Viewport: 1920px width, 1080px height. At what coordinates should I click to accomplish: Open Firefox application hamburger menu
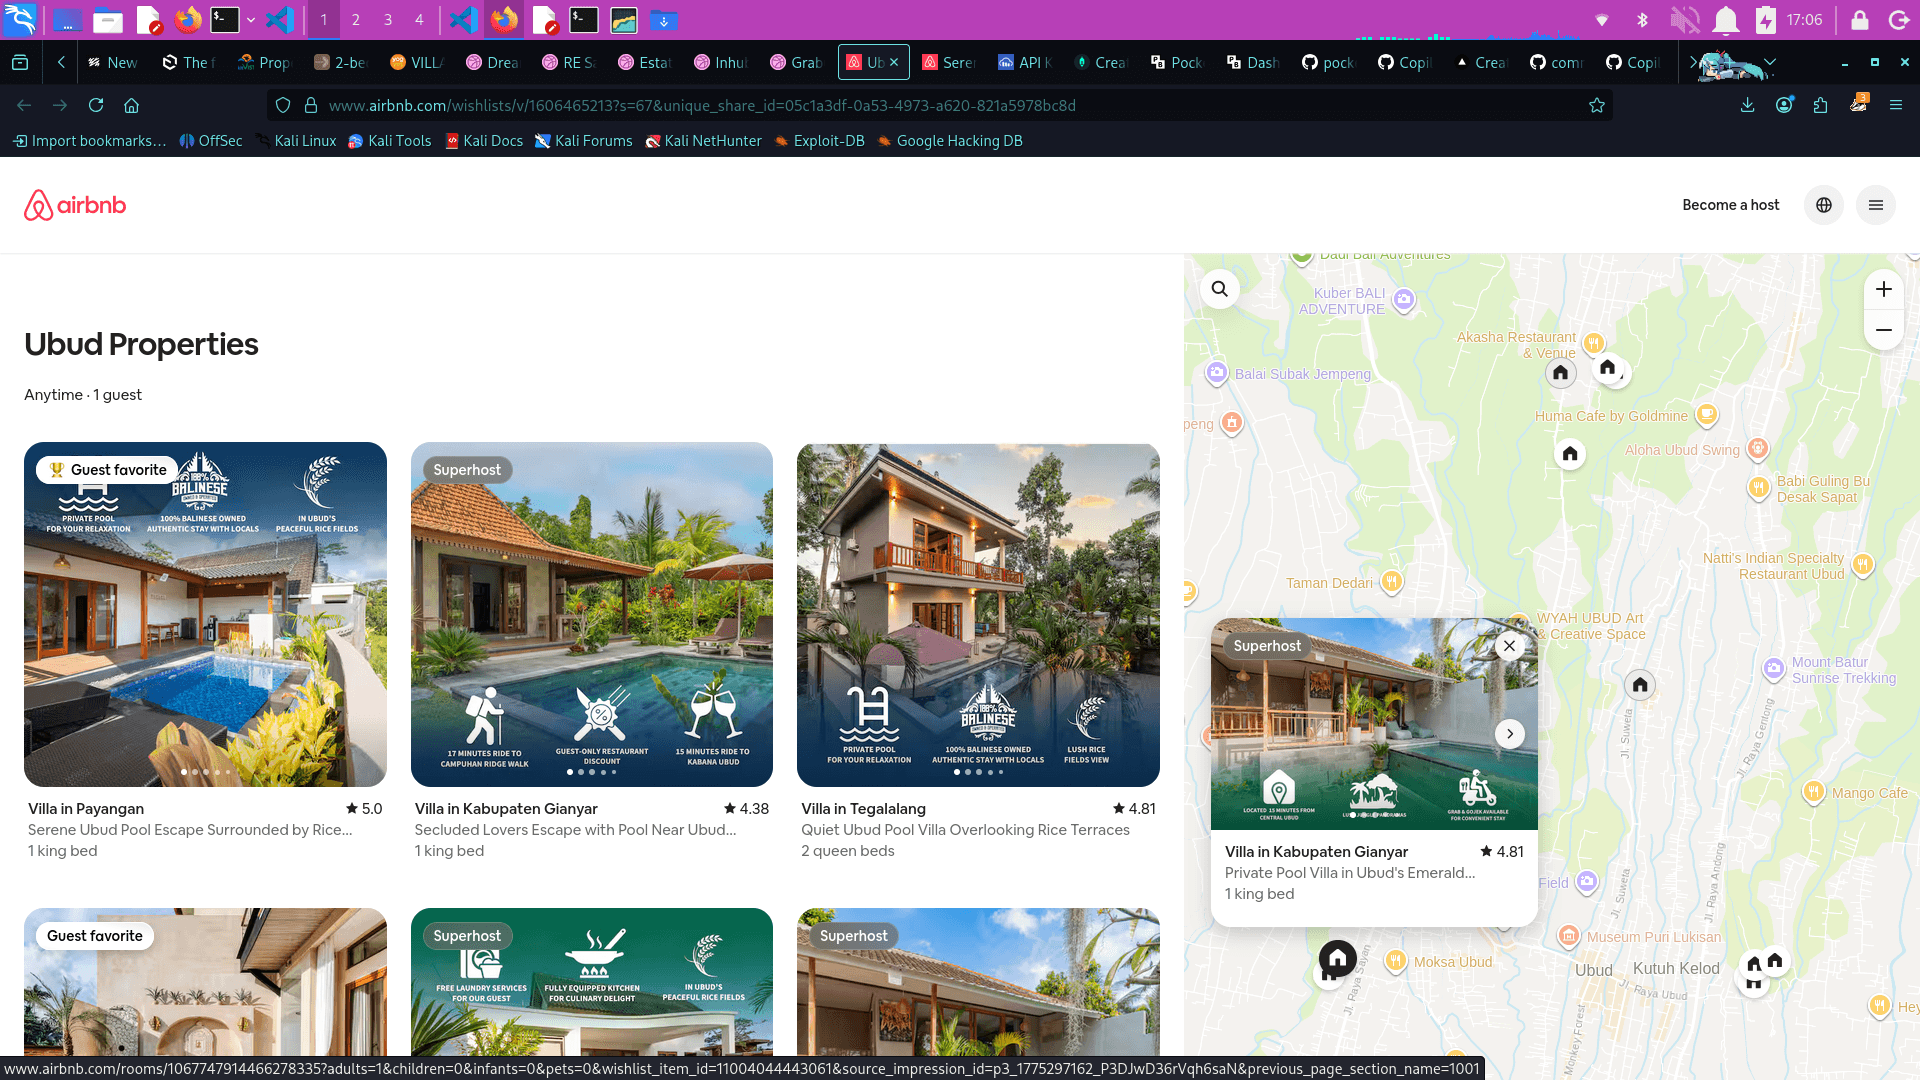point(1896,105)
